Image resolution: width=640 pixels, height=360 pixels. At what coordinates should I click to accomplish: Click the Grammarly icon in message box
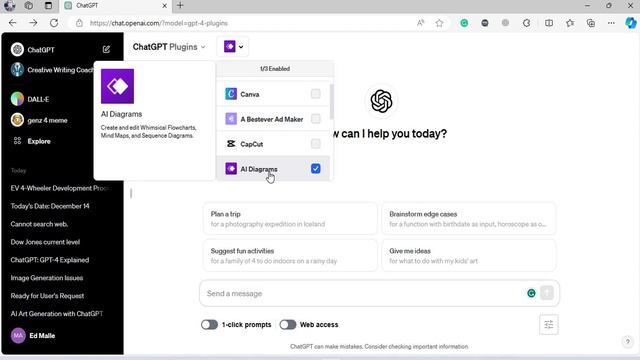[531, 293]
